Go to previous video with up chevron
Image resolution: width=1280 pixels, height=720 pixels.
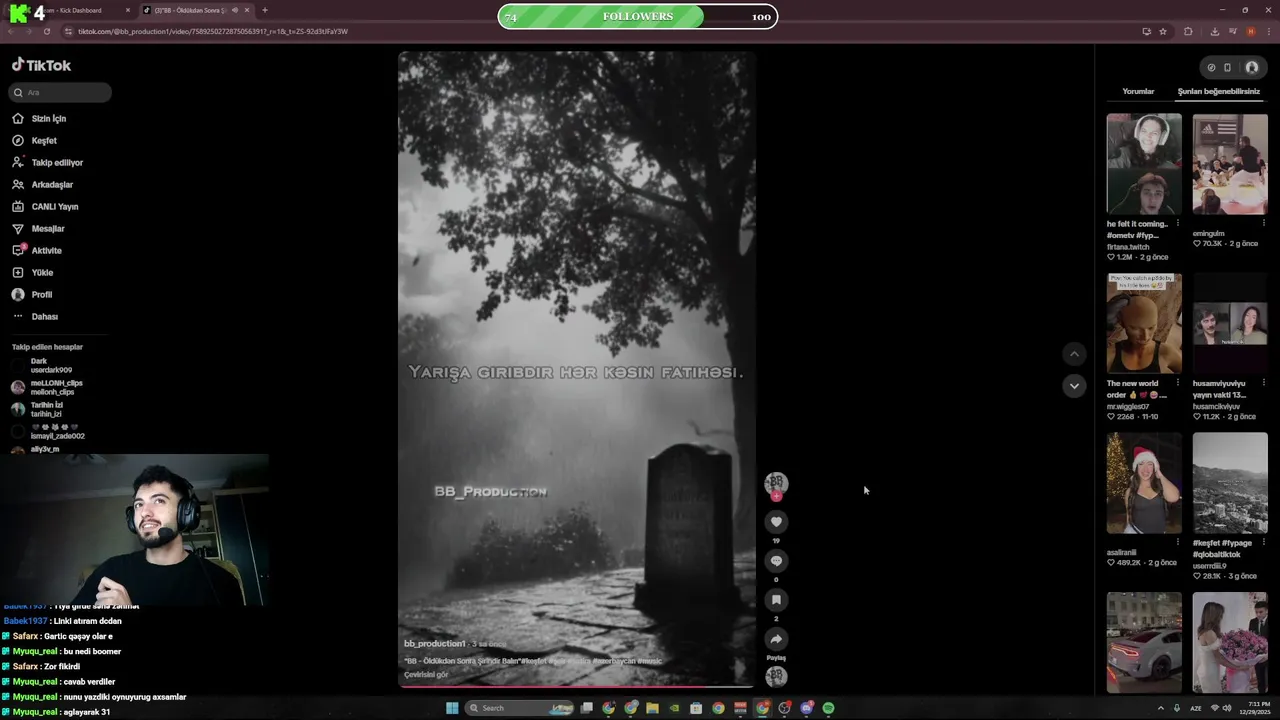[x=1074, y=354]
